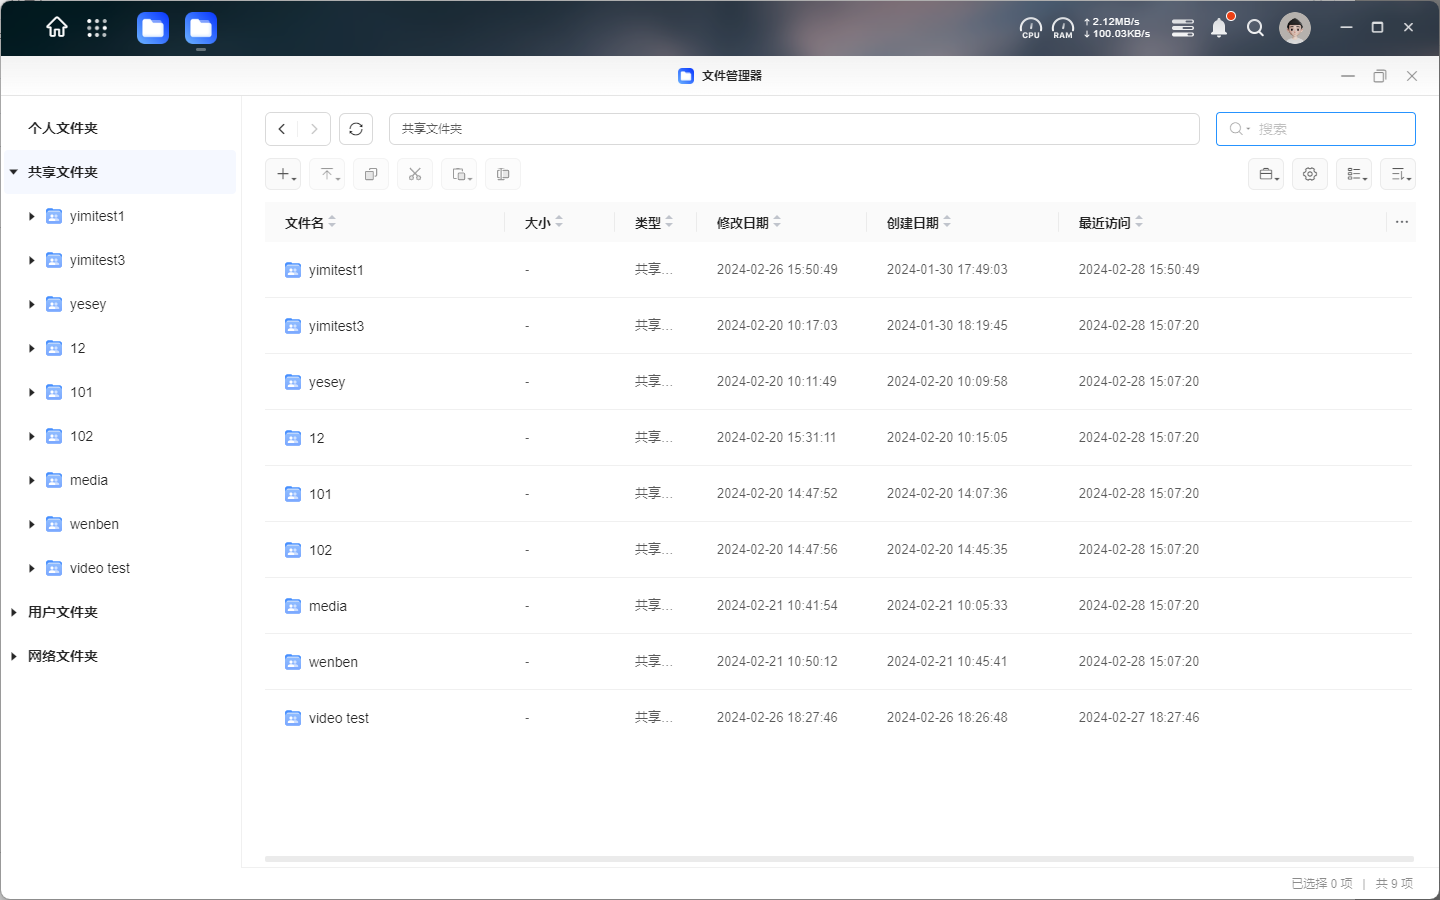
Task: Refresh the file list
Action: pyautogui.click(x=356, y=129)
